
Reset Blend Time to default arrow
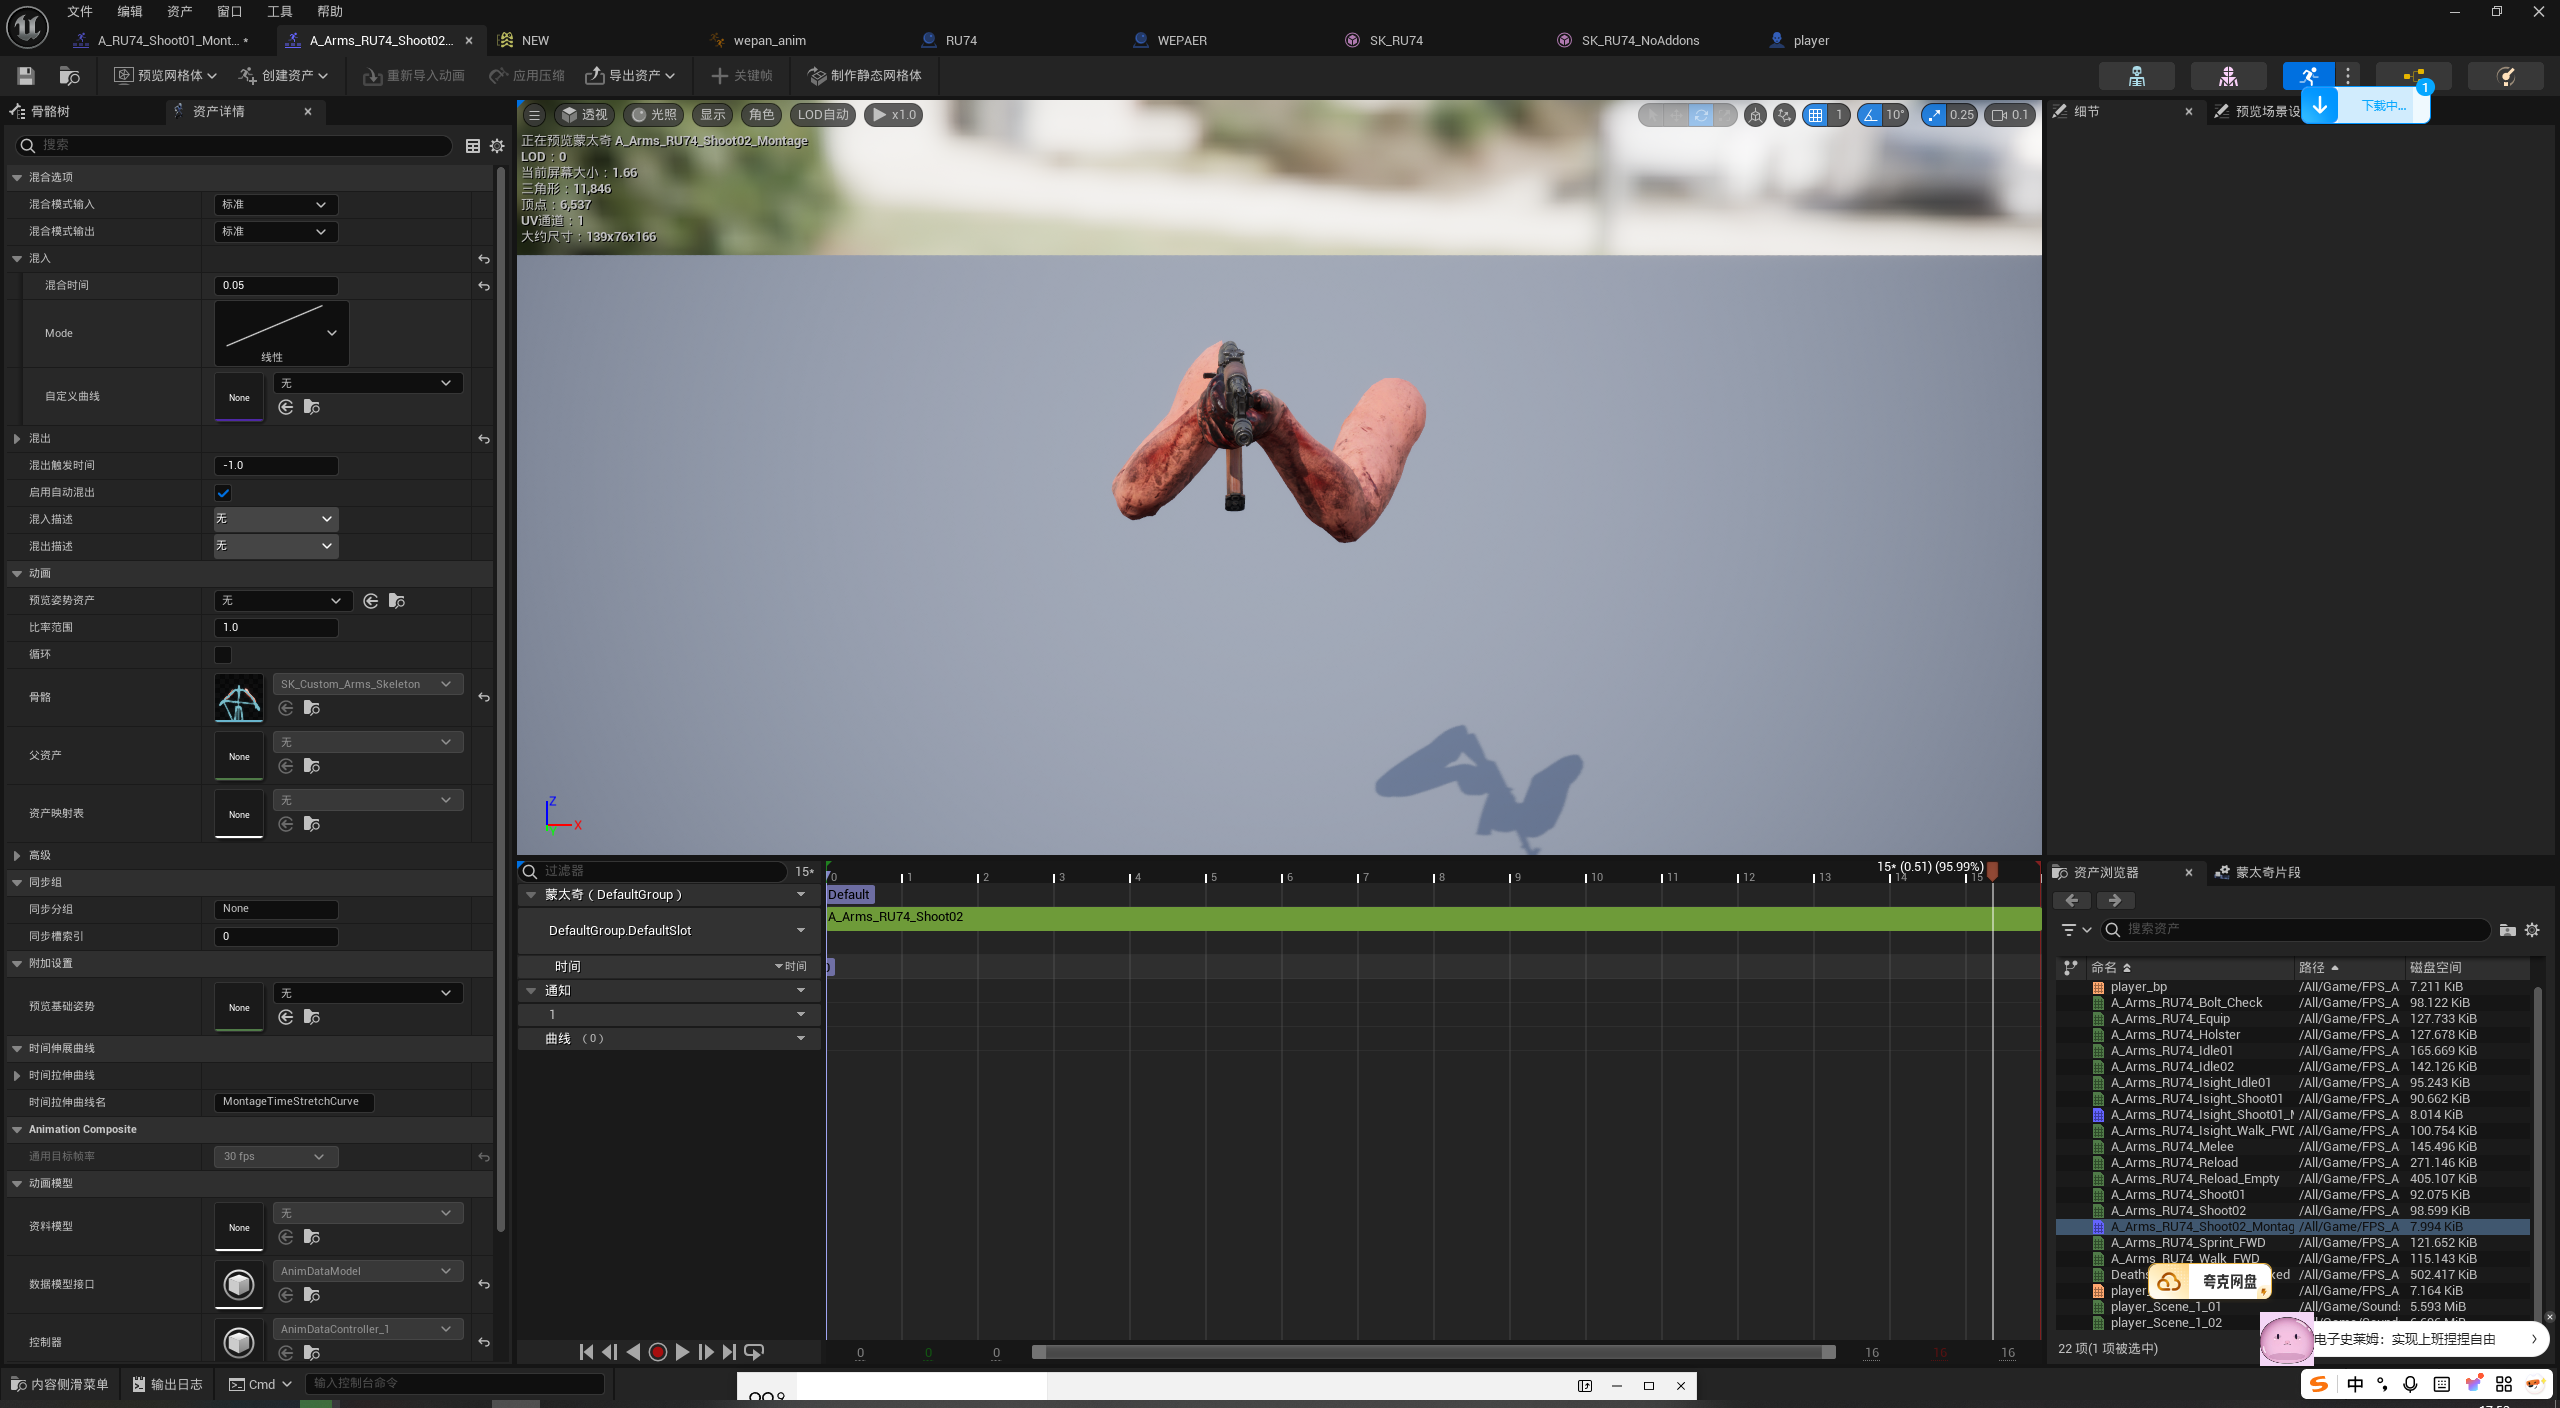click(x=484, y=286)
